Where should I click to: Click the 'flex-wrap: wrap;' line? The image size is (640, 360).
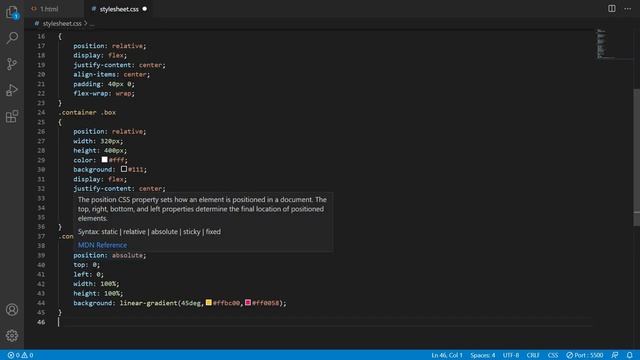[x=104, y=93]
